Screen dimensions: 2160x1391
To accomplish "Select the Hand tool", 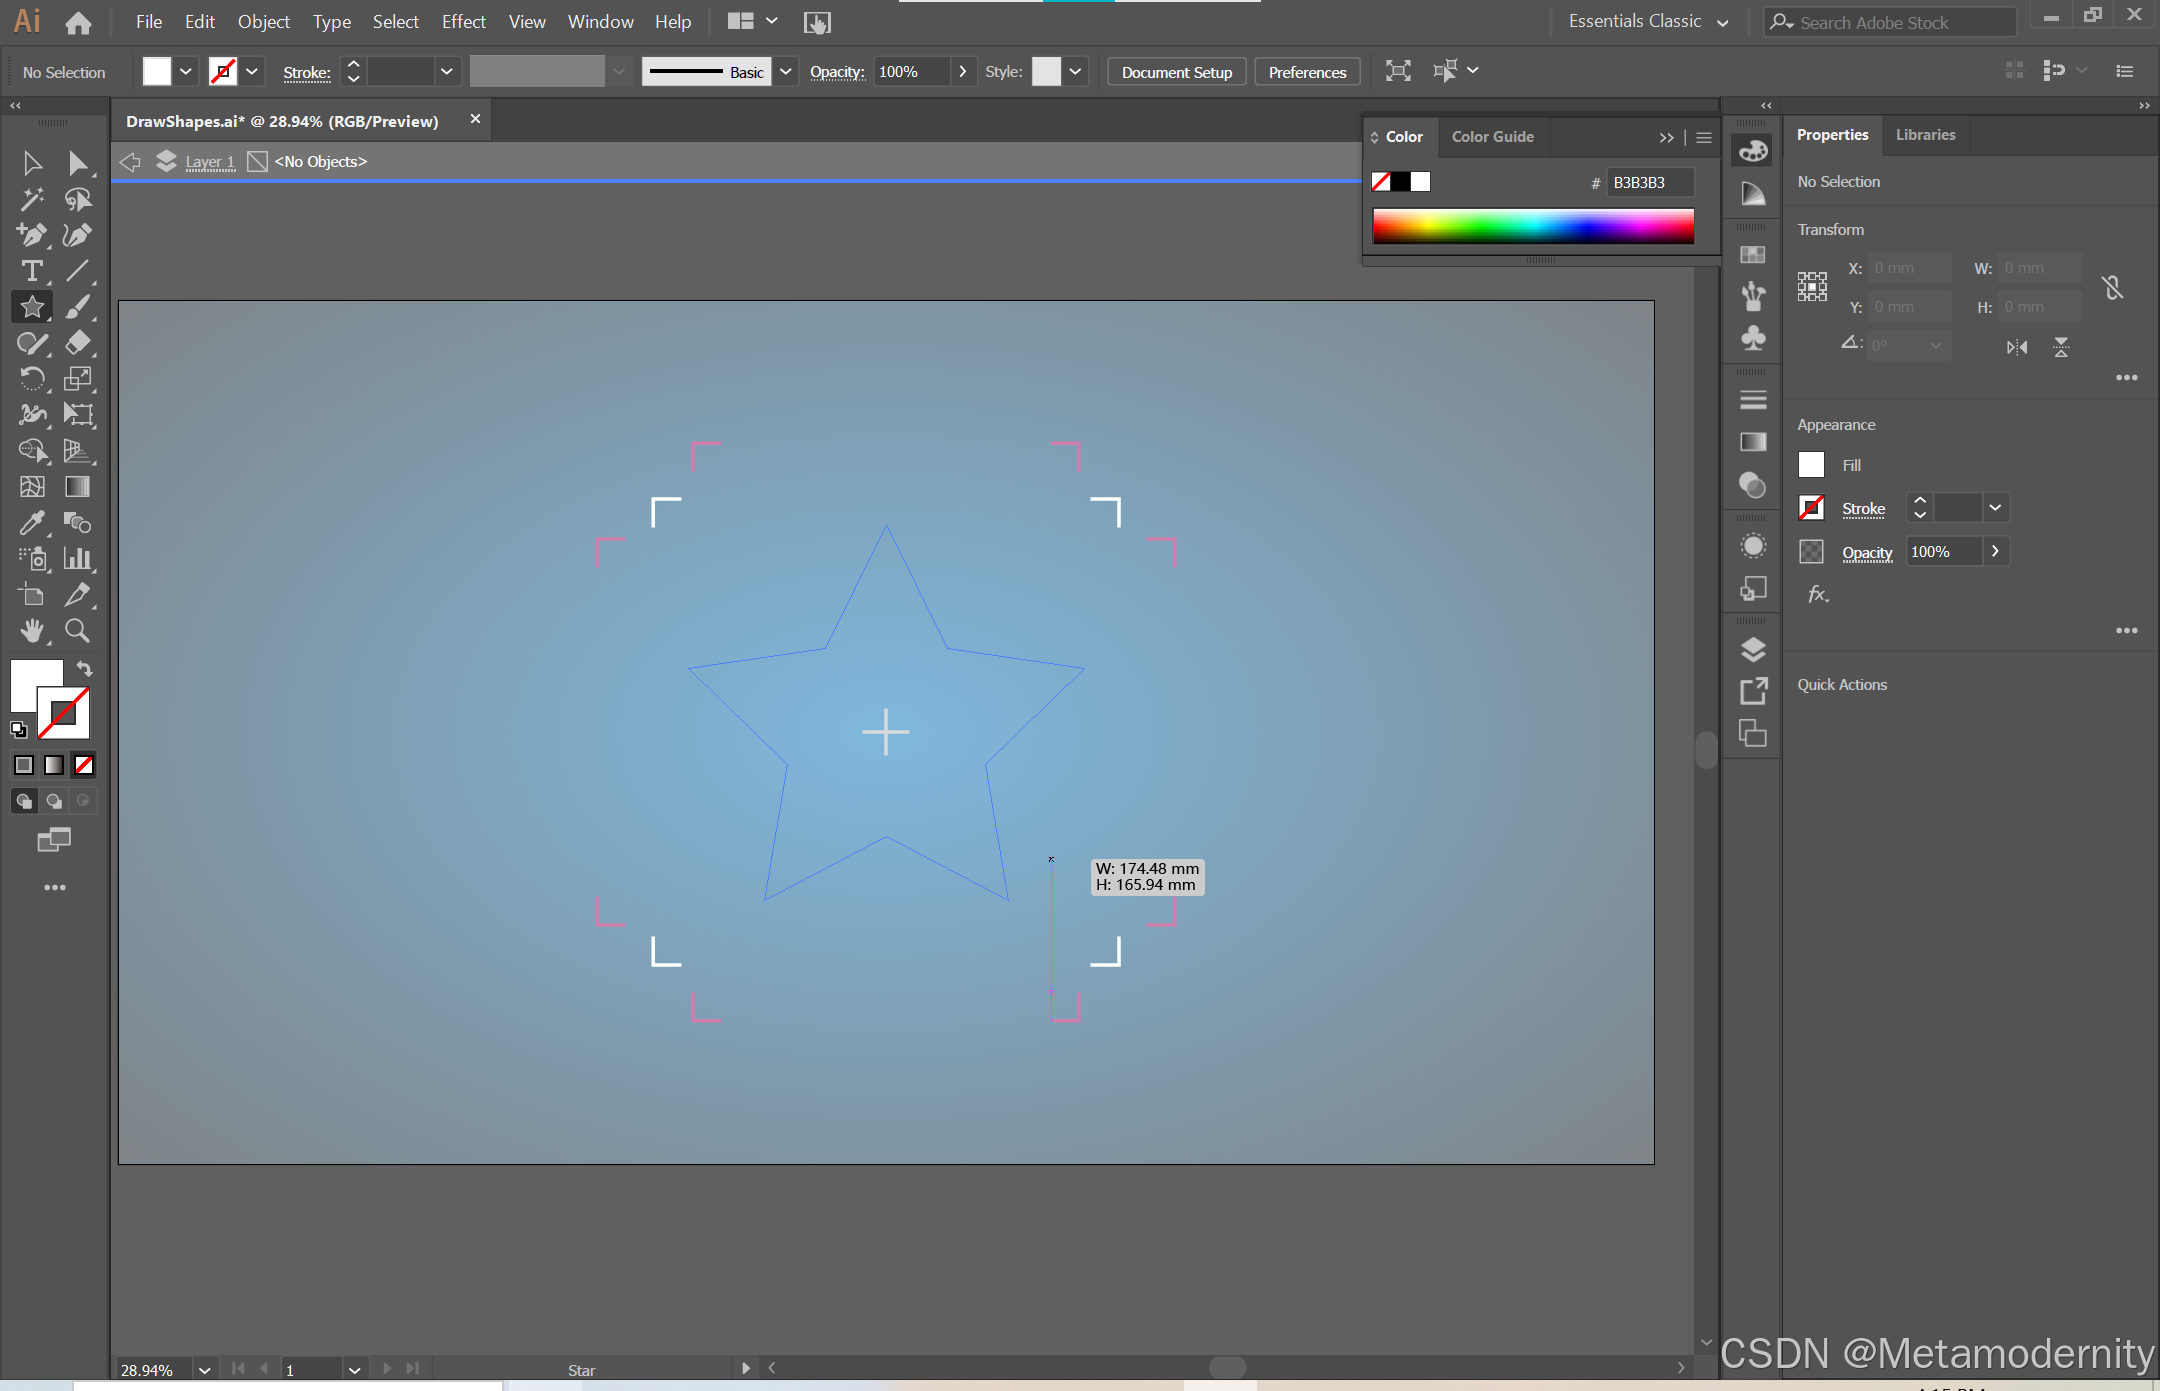I will click(x=31, y=630).
